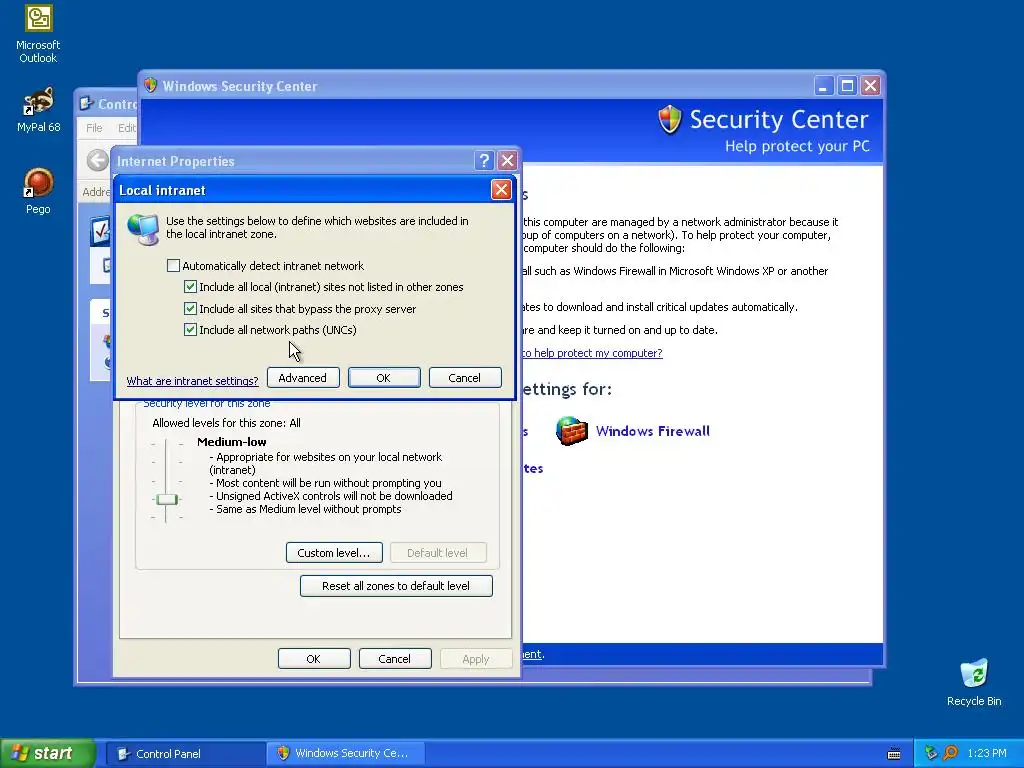
Task: Uncheck Include all local intranet sites
Action: 190,287
